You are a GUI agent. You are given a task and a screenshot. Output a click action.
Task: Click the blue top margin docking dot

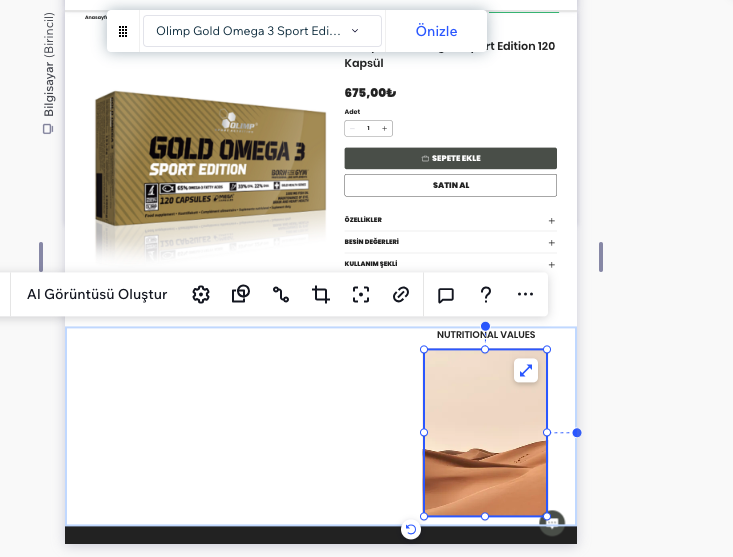click(485, 326)
